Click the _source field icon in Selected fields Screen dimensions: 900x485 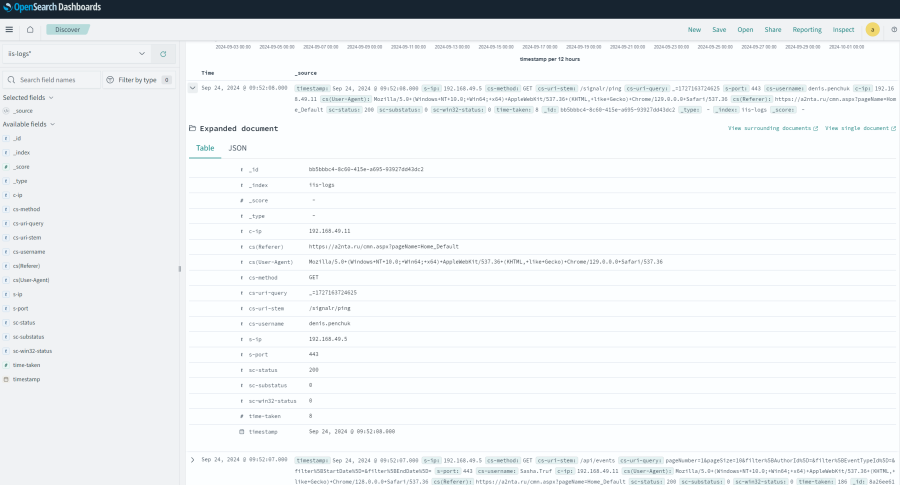6,111
